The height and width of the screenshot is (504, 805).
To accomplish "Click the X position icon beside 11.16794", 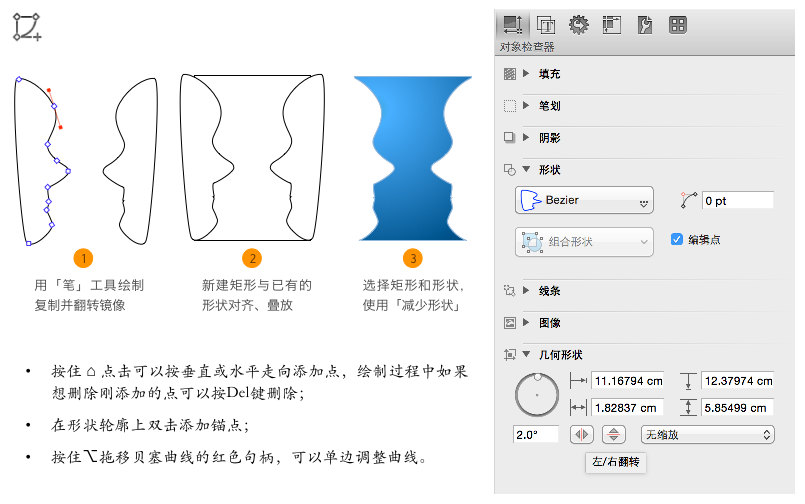I will point(578,381).
